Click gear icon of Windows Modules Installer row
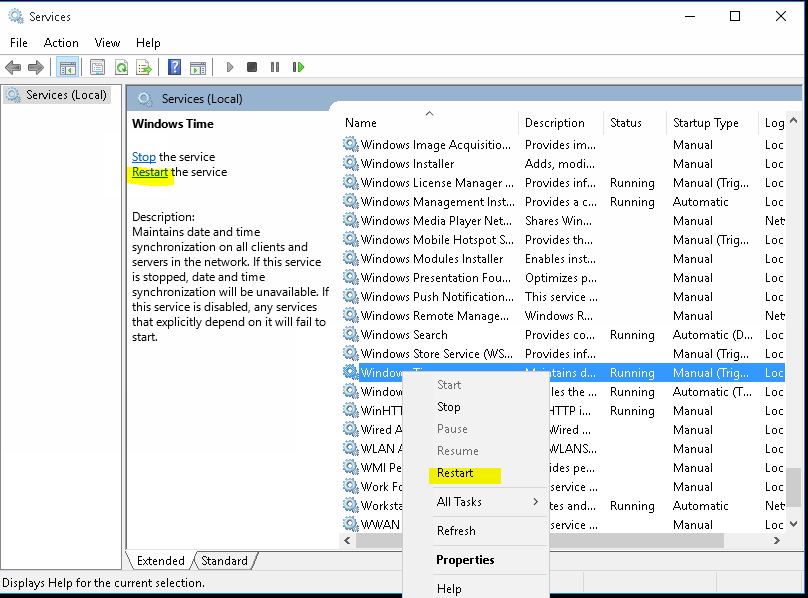The width and height of the screenshot is (808, 598). [x=350, y=258]
